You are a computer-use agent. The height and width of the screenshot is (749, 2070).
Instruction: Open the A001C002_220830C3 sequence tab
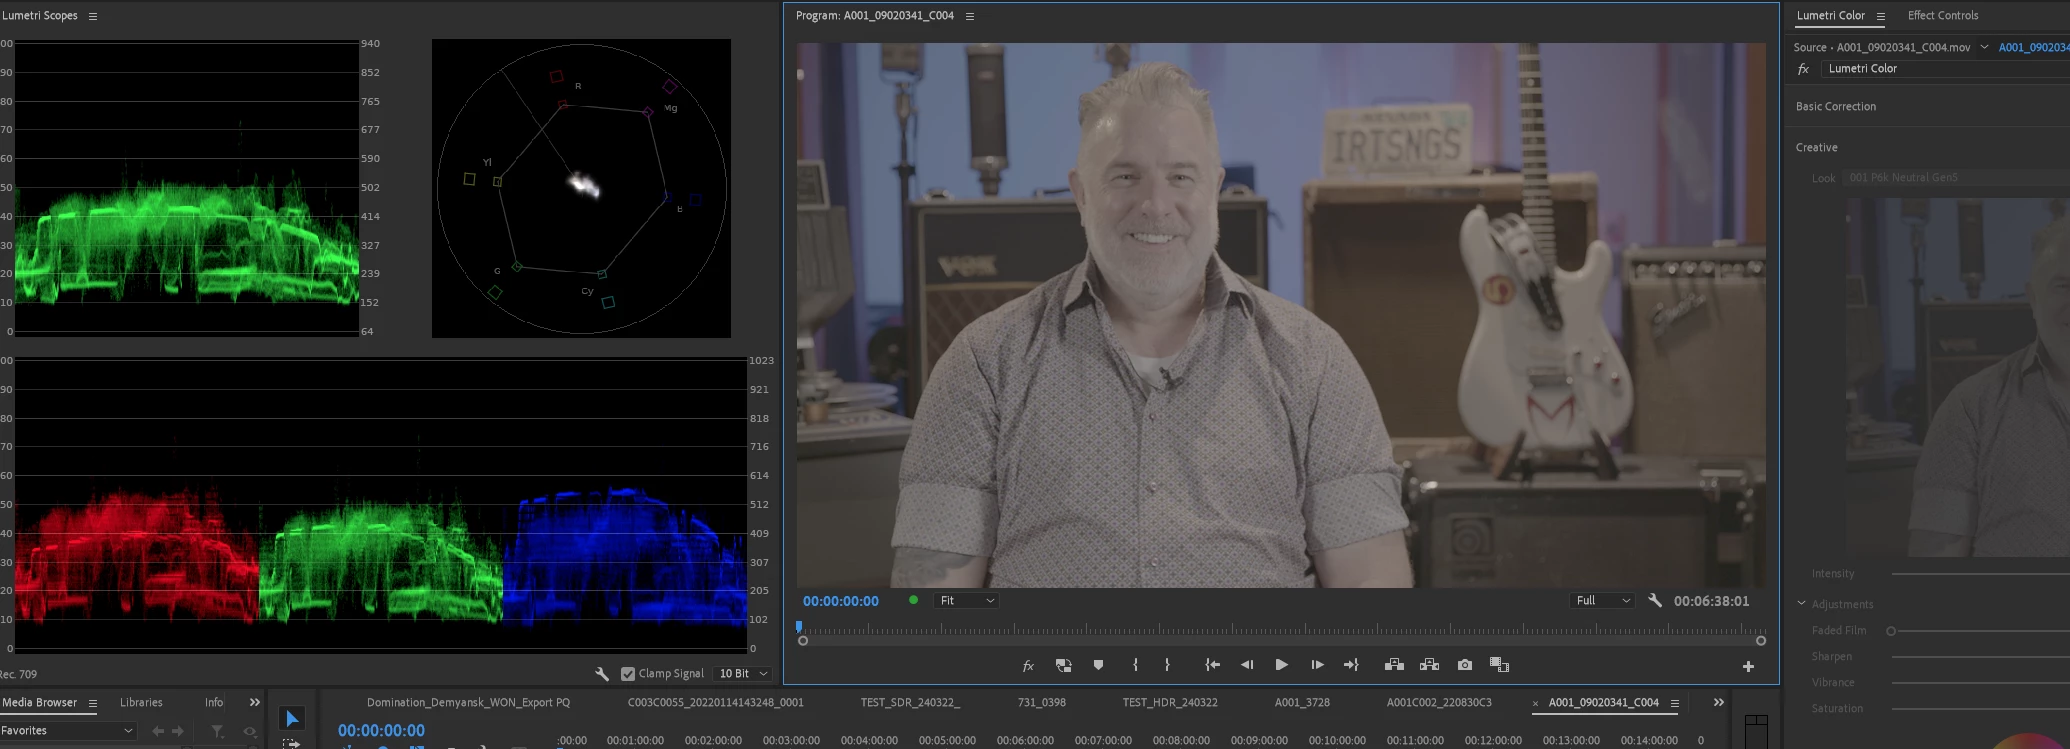point(1439,703)
